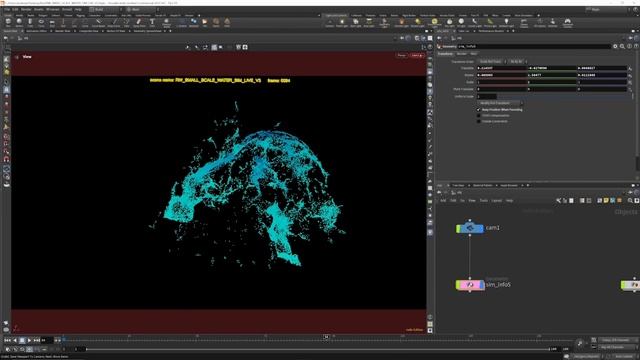The image size is (640, 360).
Task: Click the Translate X input field
Action: click(502, 68)
